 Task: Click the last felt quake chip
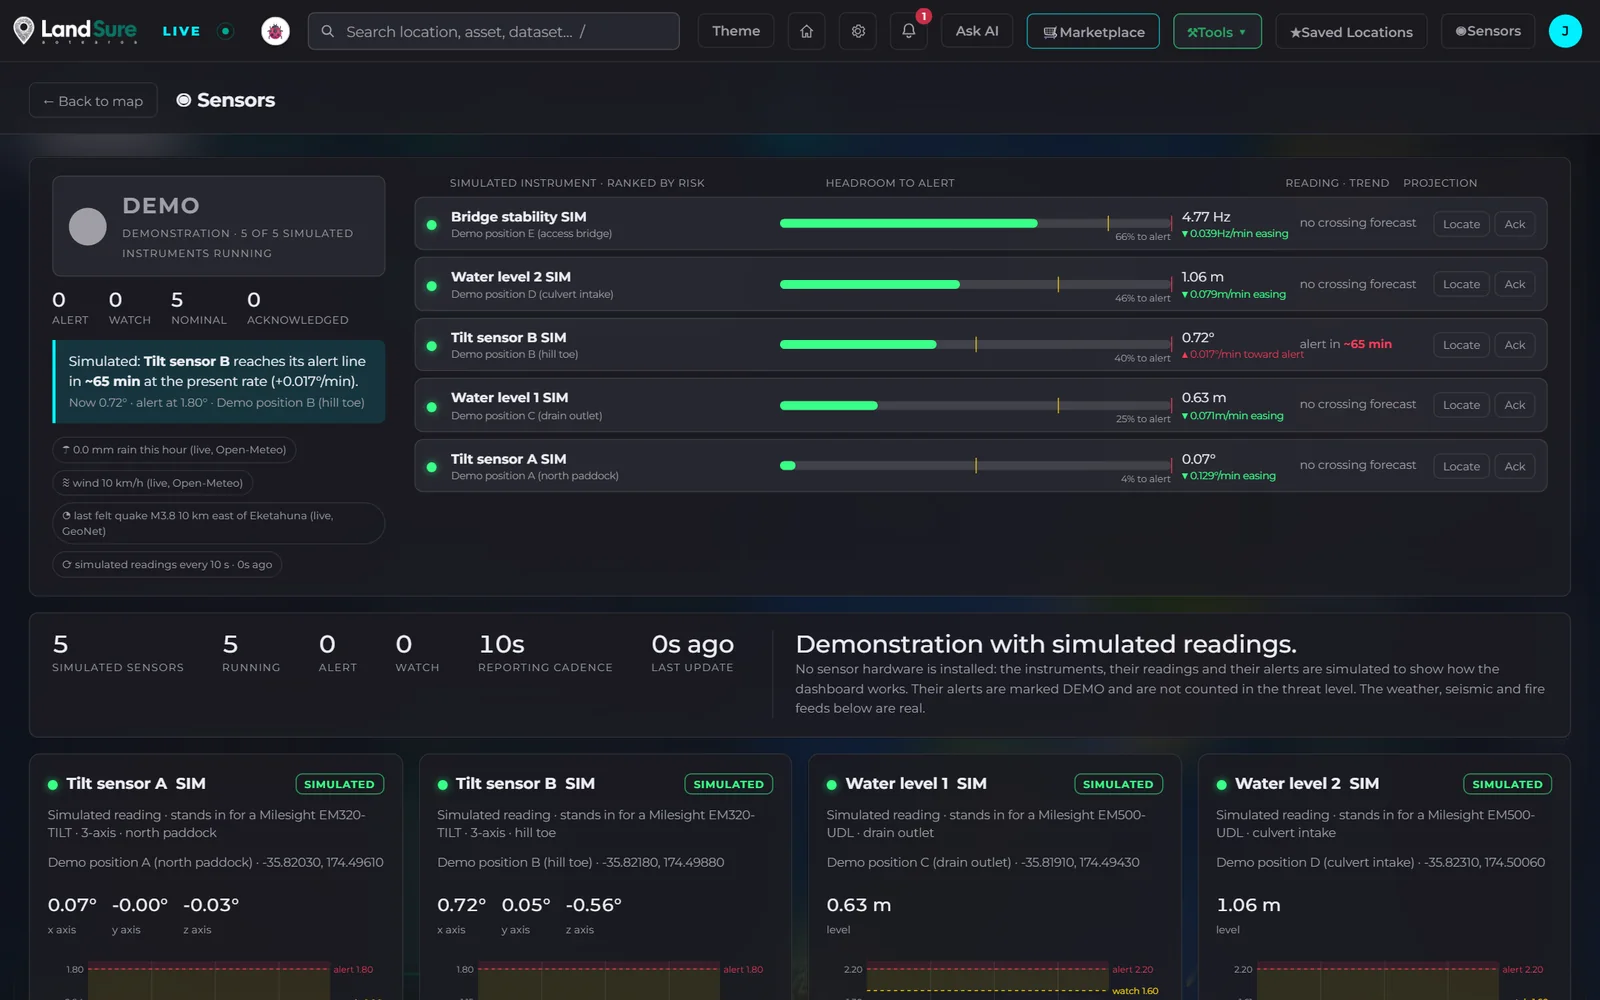pyautogui.click(x=218, y=523)
